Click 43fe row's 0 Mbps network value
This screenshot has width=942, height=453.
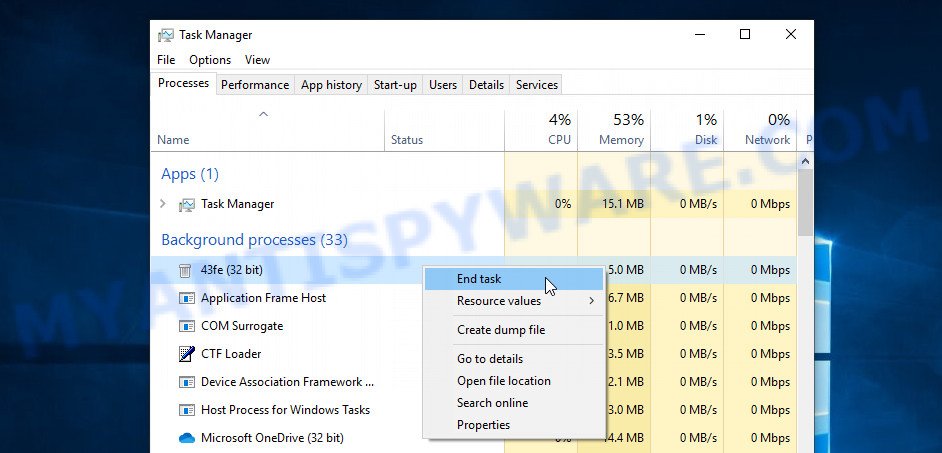(770, 270)
